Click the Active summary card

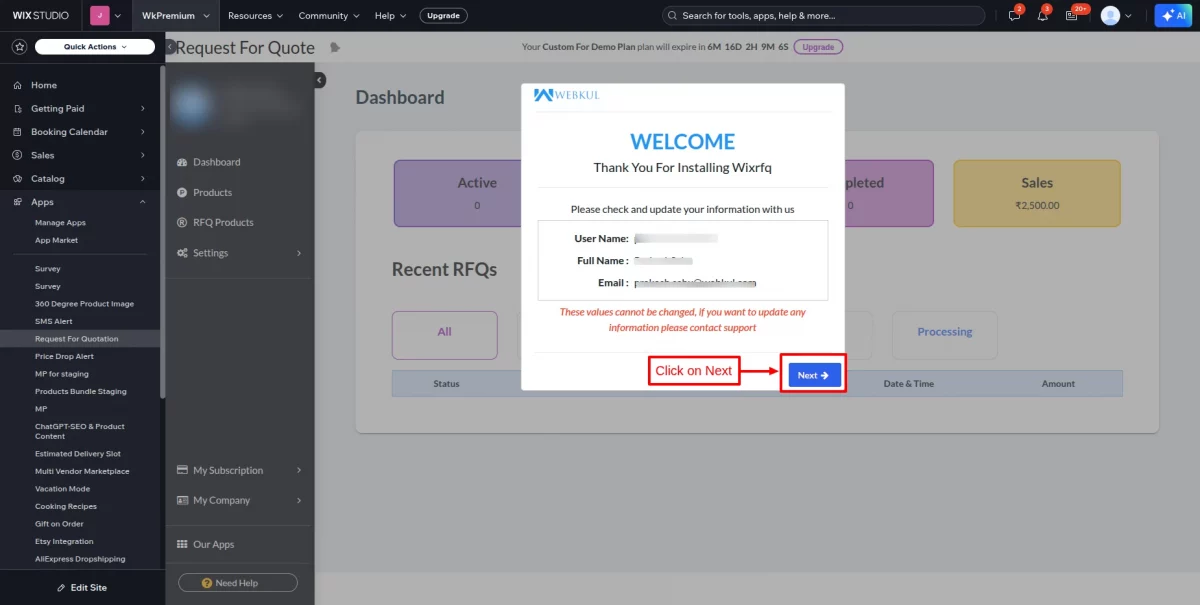(455, 193)
